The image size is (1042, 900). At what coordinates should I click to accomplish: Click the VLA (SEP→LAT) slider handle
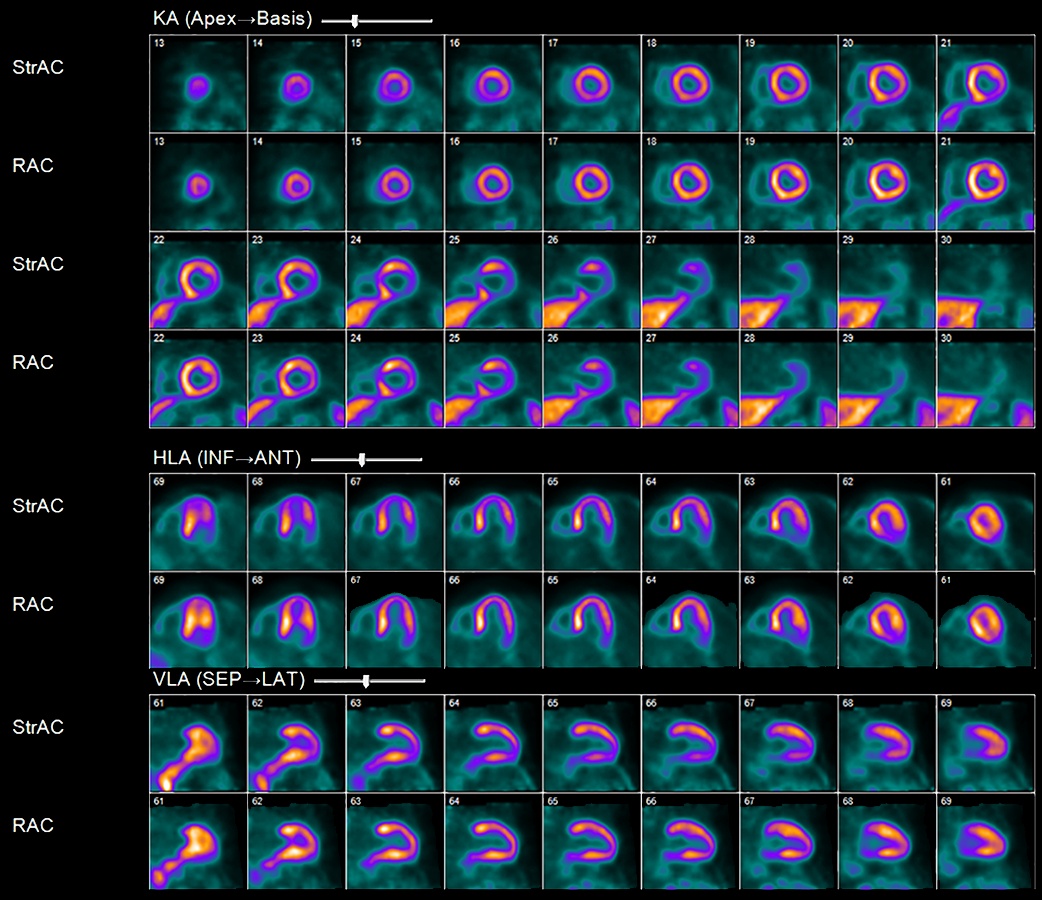click(x=366, y=681)
